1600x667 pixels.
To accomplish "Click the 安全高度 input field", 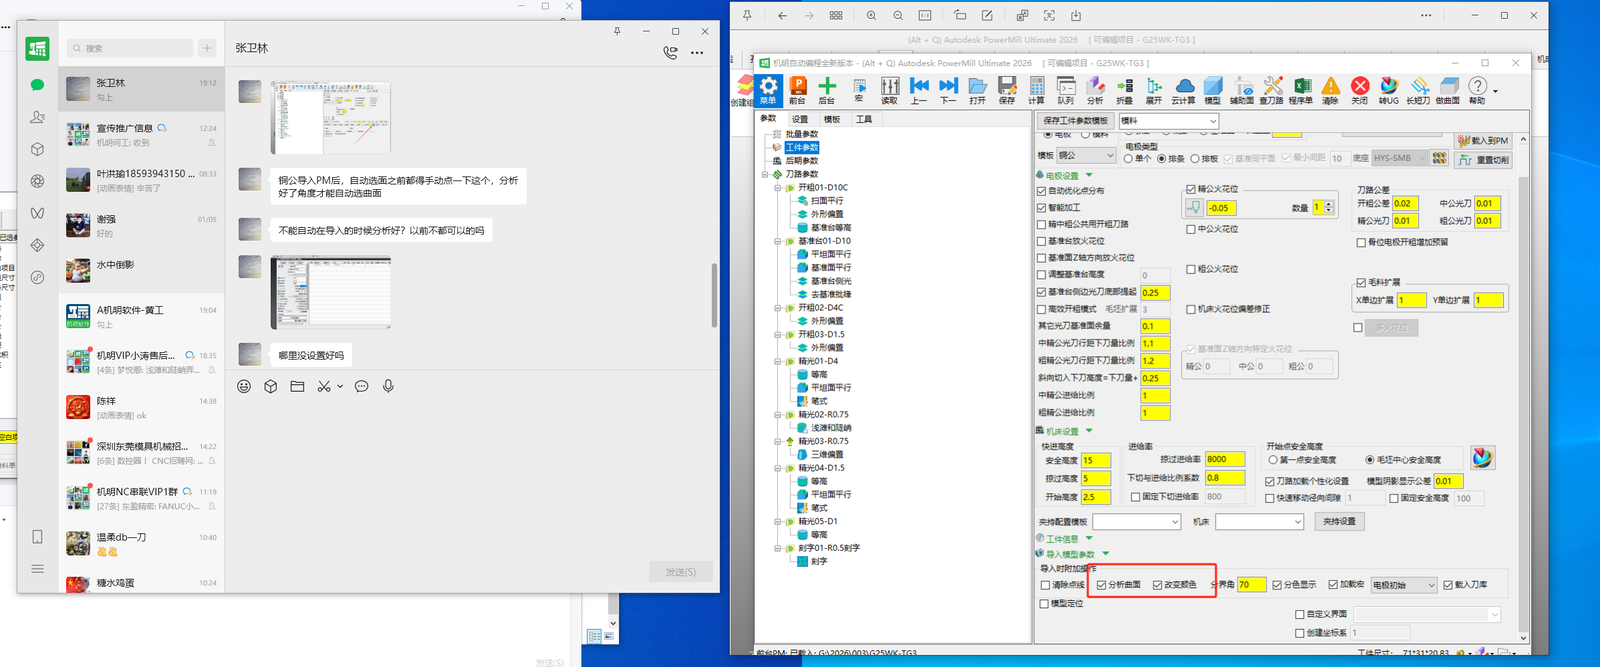I will tap(1095, 460).
